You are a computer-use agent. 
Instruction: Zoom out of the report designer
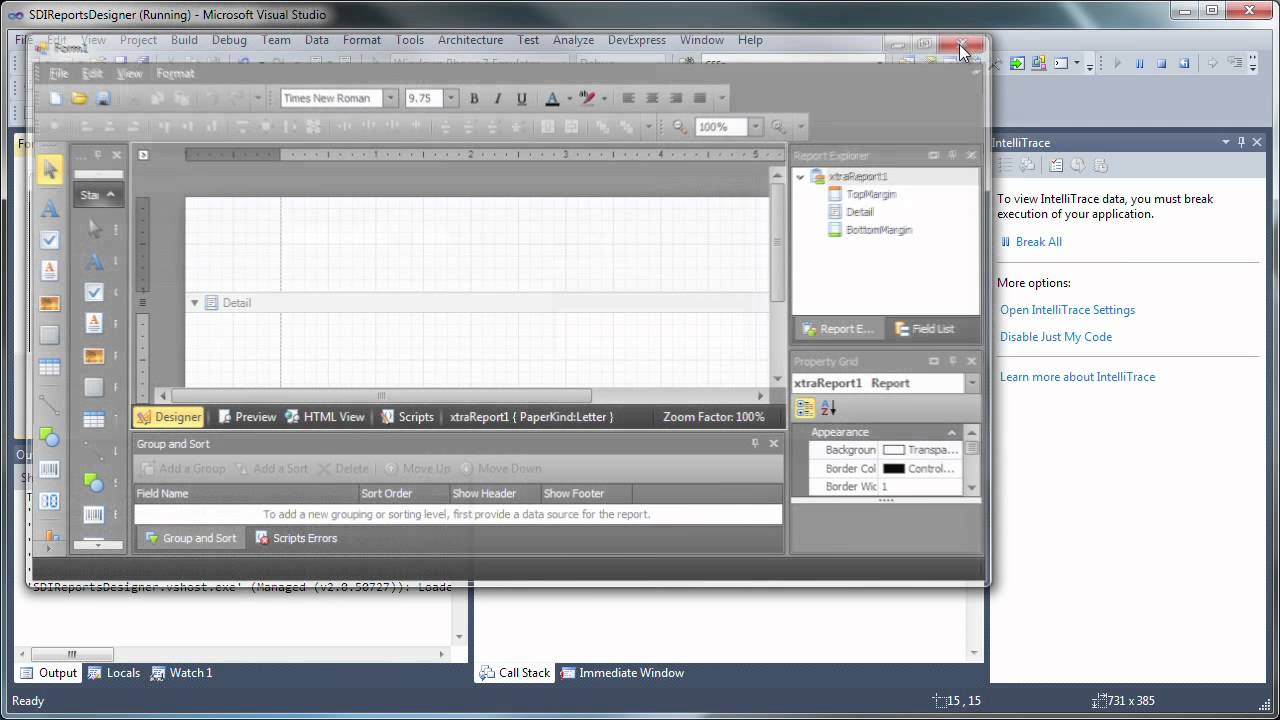click(680, 127)
